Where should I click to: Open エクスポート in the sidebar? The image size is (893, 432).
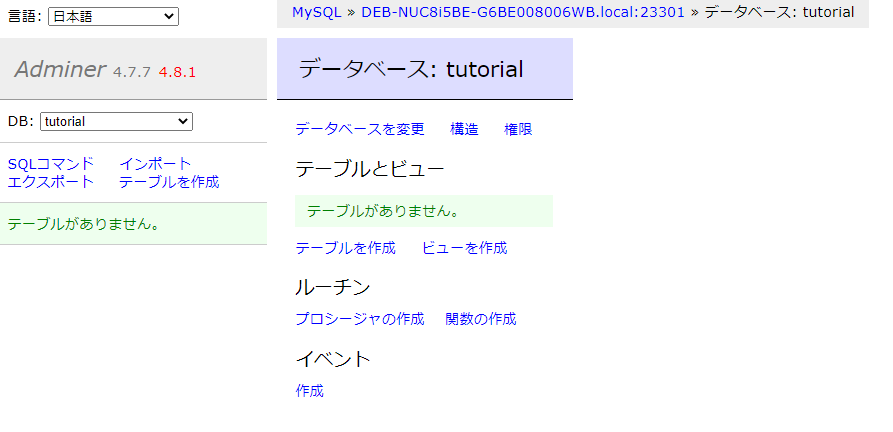[51, 182]
